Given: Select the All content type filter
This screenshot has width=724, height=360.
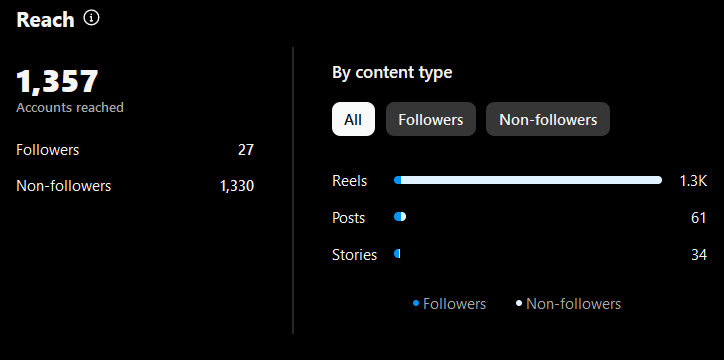Looking at the screenshot, I should 353,119.
